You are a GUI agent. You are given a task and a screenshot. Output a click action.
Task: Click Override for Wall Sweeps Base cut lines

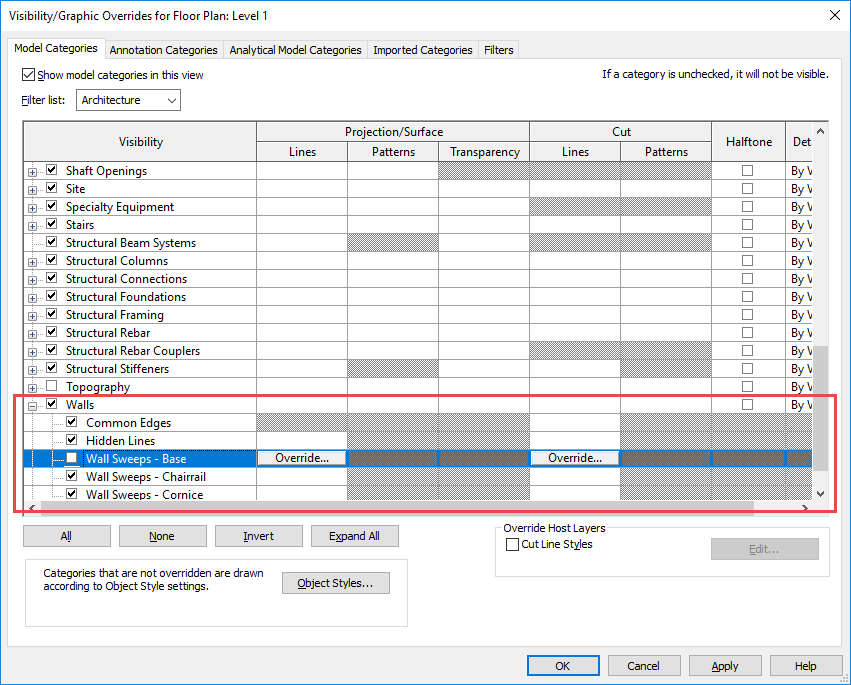point(575,458)
